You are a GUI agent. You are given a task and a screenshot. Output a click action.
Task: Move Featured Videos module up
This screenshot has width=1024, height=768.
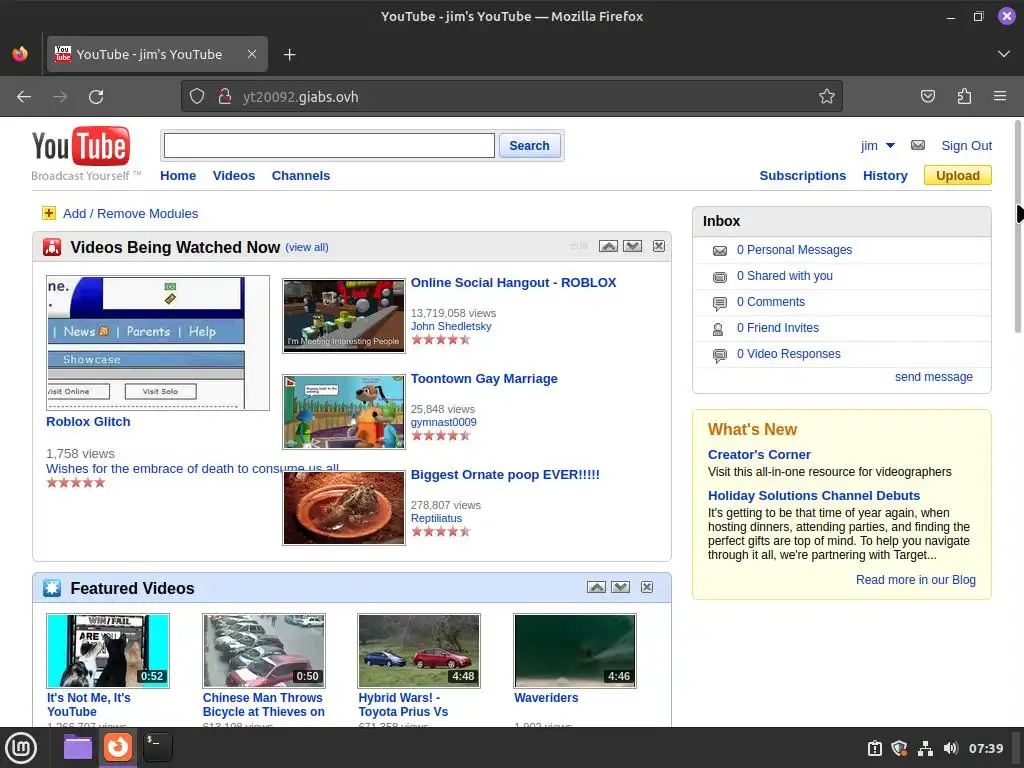coord(596,587)
